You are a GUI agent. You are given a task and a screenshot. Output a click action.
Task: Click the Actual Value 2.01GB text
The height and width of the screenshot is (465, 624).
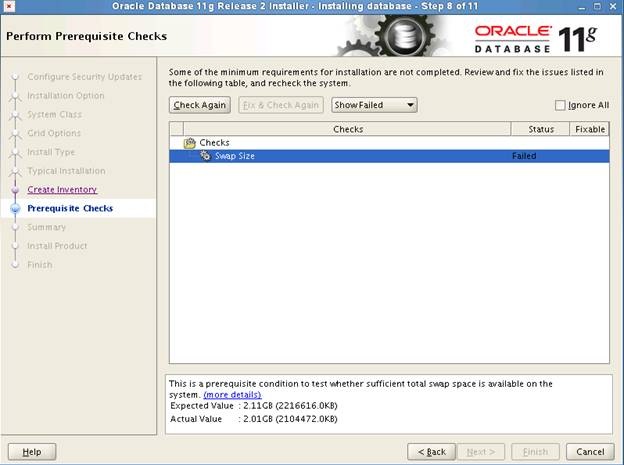tap(254, 419)
